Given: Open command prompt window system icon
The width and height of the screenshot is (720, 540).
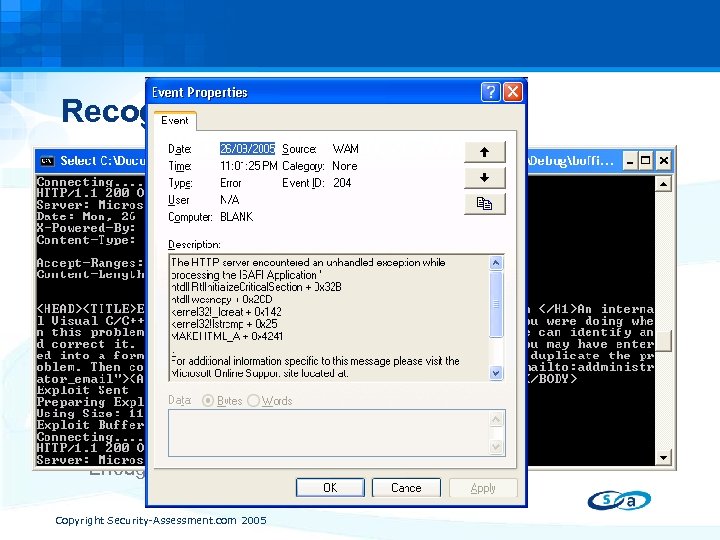Looking at the screenshot, I should point(47,161).
